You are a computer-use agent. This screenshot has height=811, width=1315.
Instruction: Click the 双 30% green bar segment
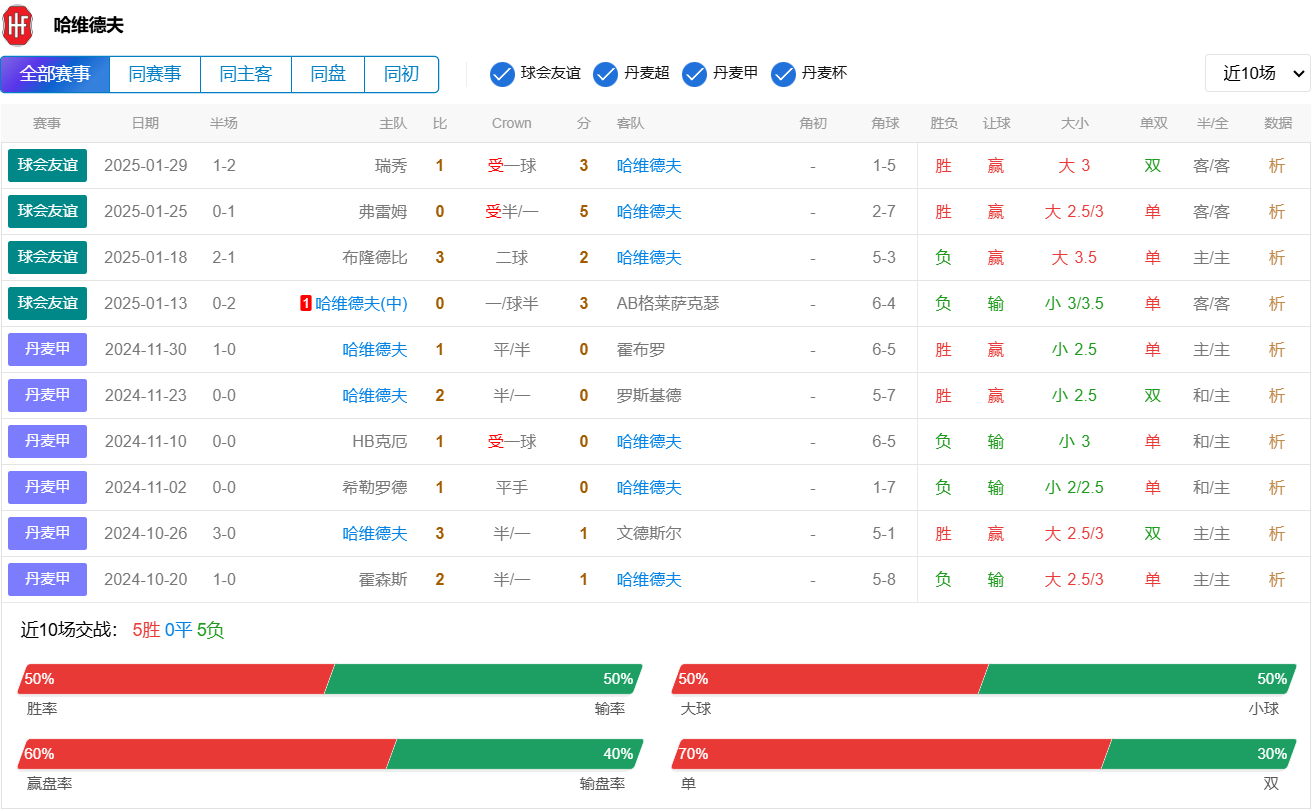(1199, 754)
